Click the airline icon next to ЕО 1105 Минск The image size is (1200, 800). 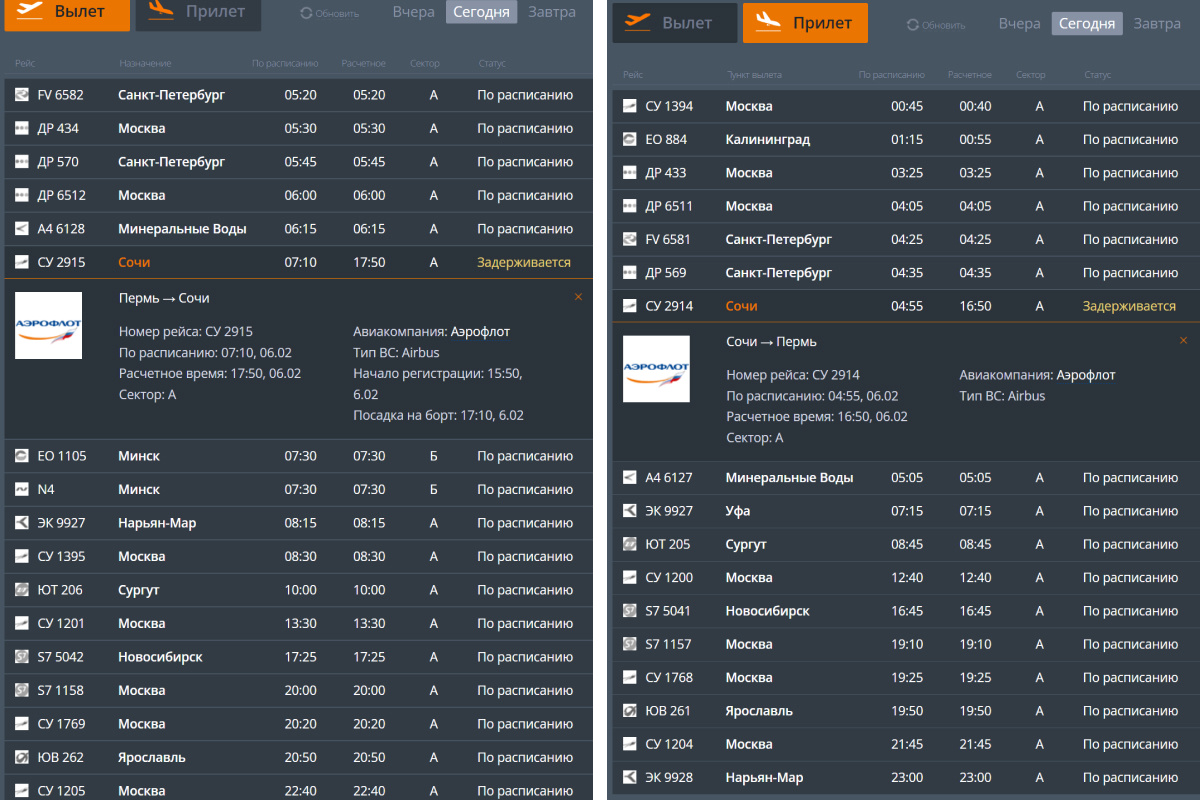(22, 456)
